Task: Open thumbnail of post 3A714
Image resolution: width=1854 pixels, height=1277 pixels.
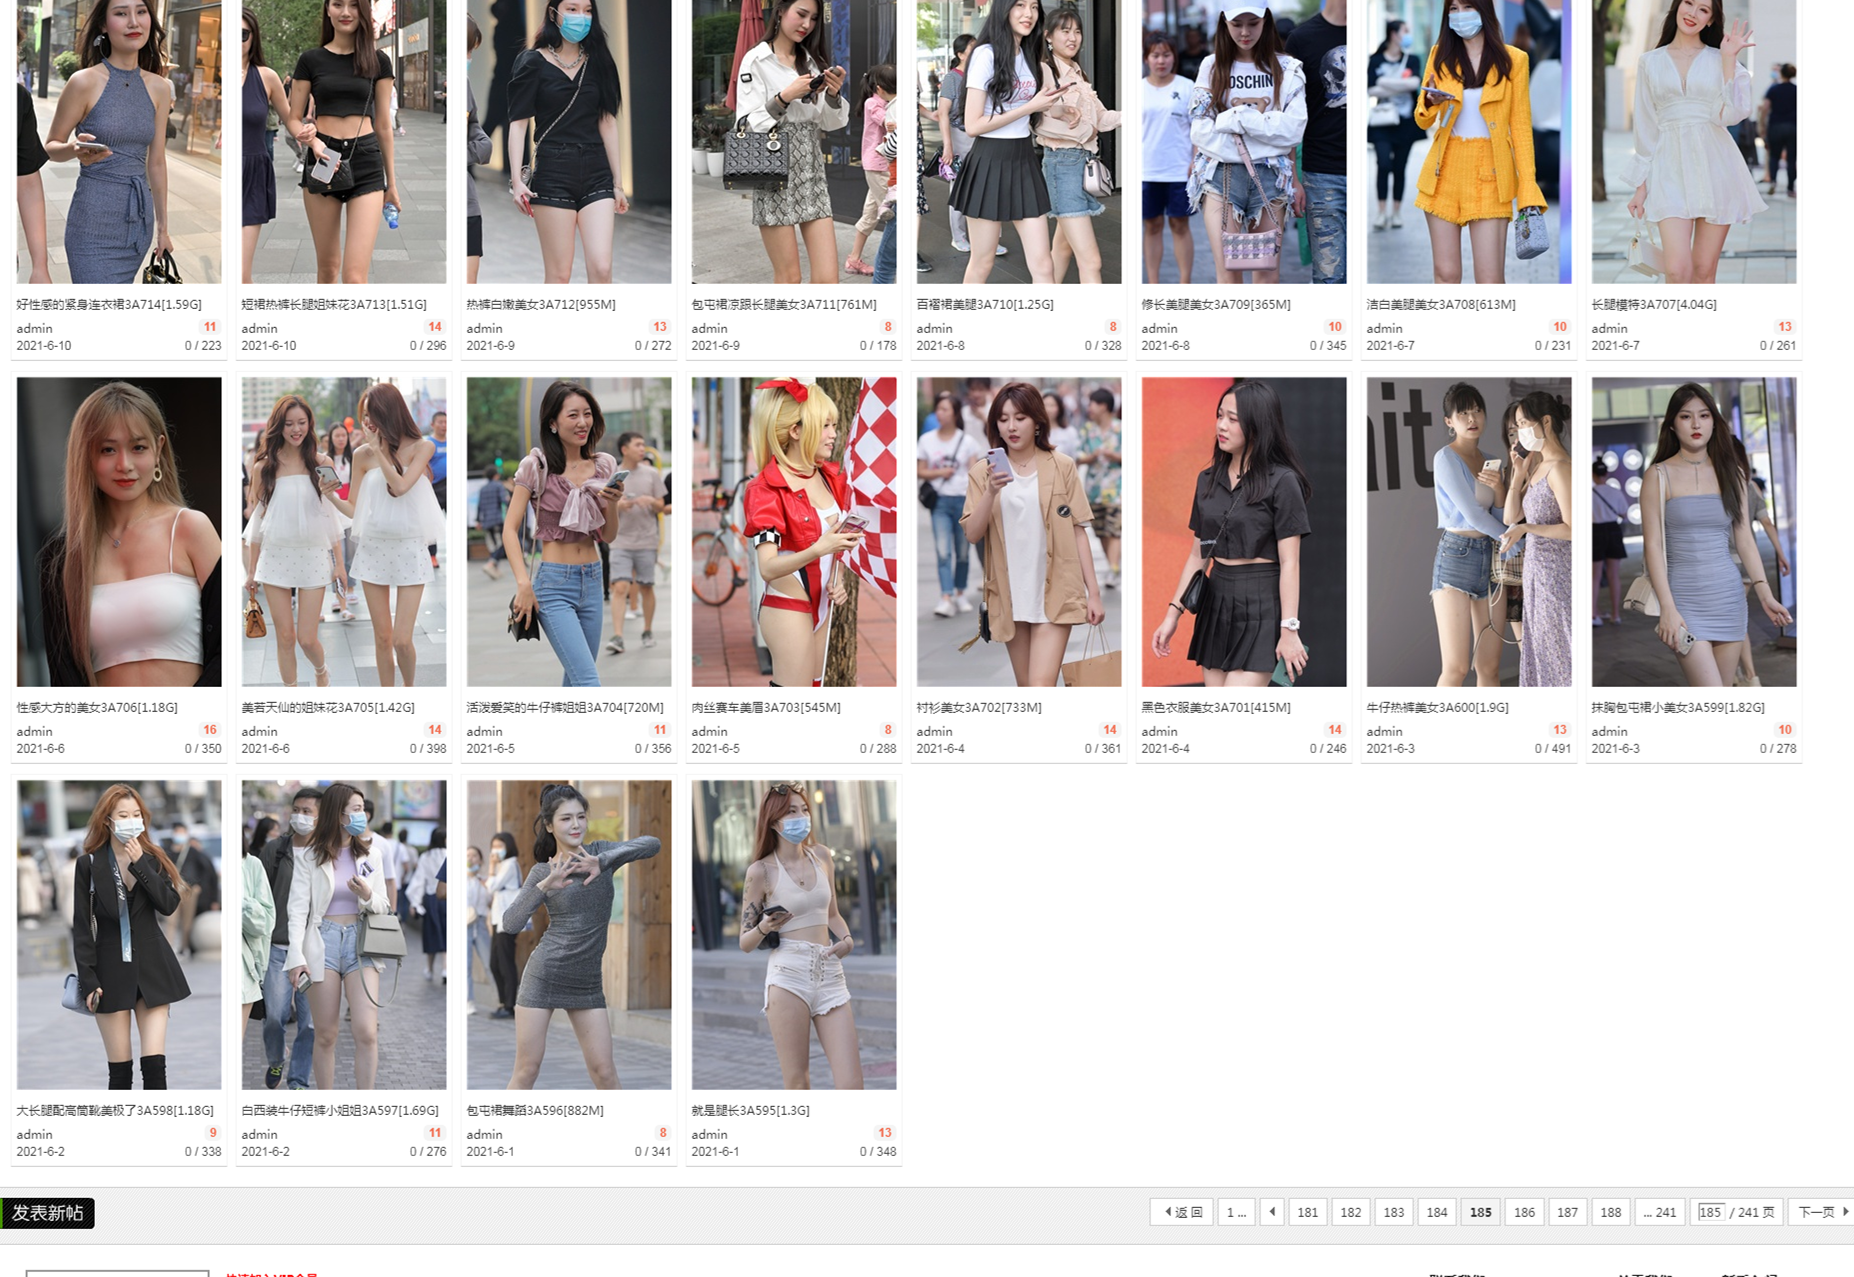Action: click(x=119, y=141)
